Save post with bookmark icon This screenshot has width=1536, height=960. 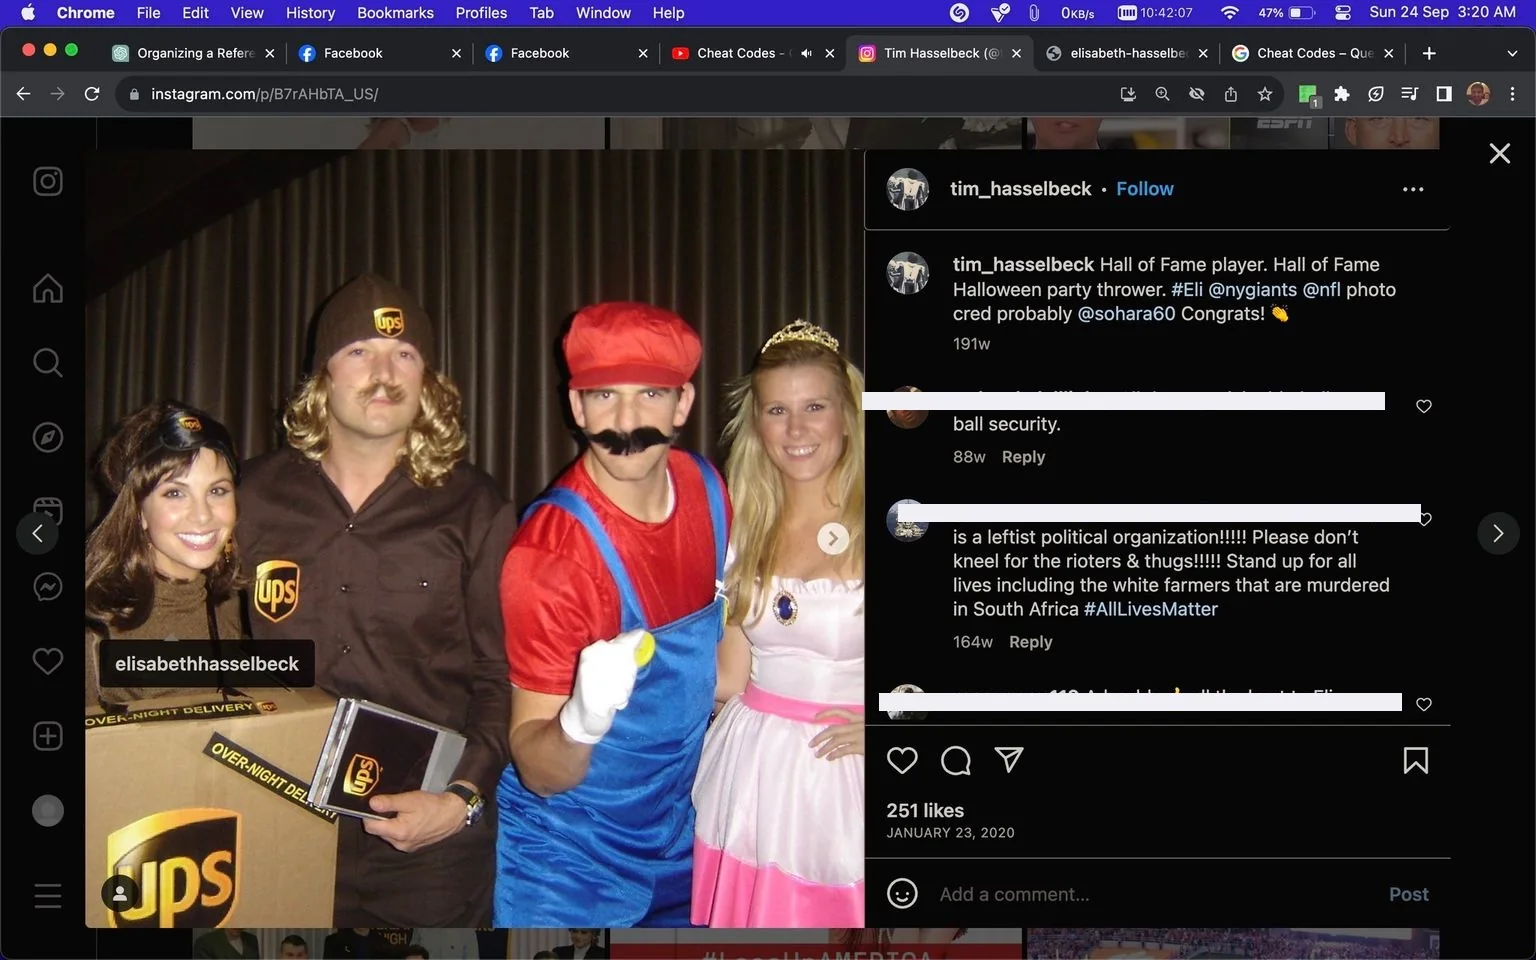pos(1415,760)
